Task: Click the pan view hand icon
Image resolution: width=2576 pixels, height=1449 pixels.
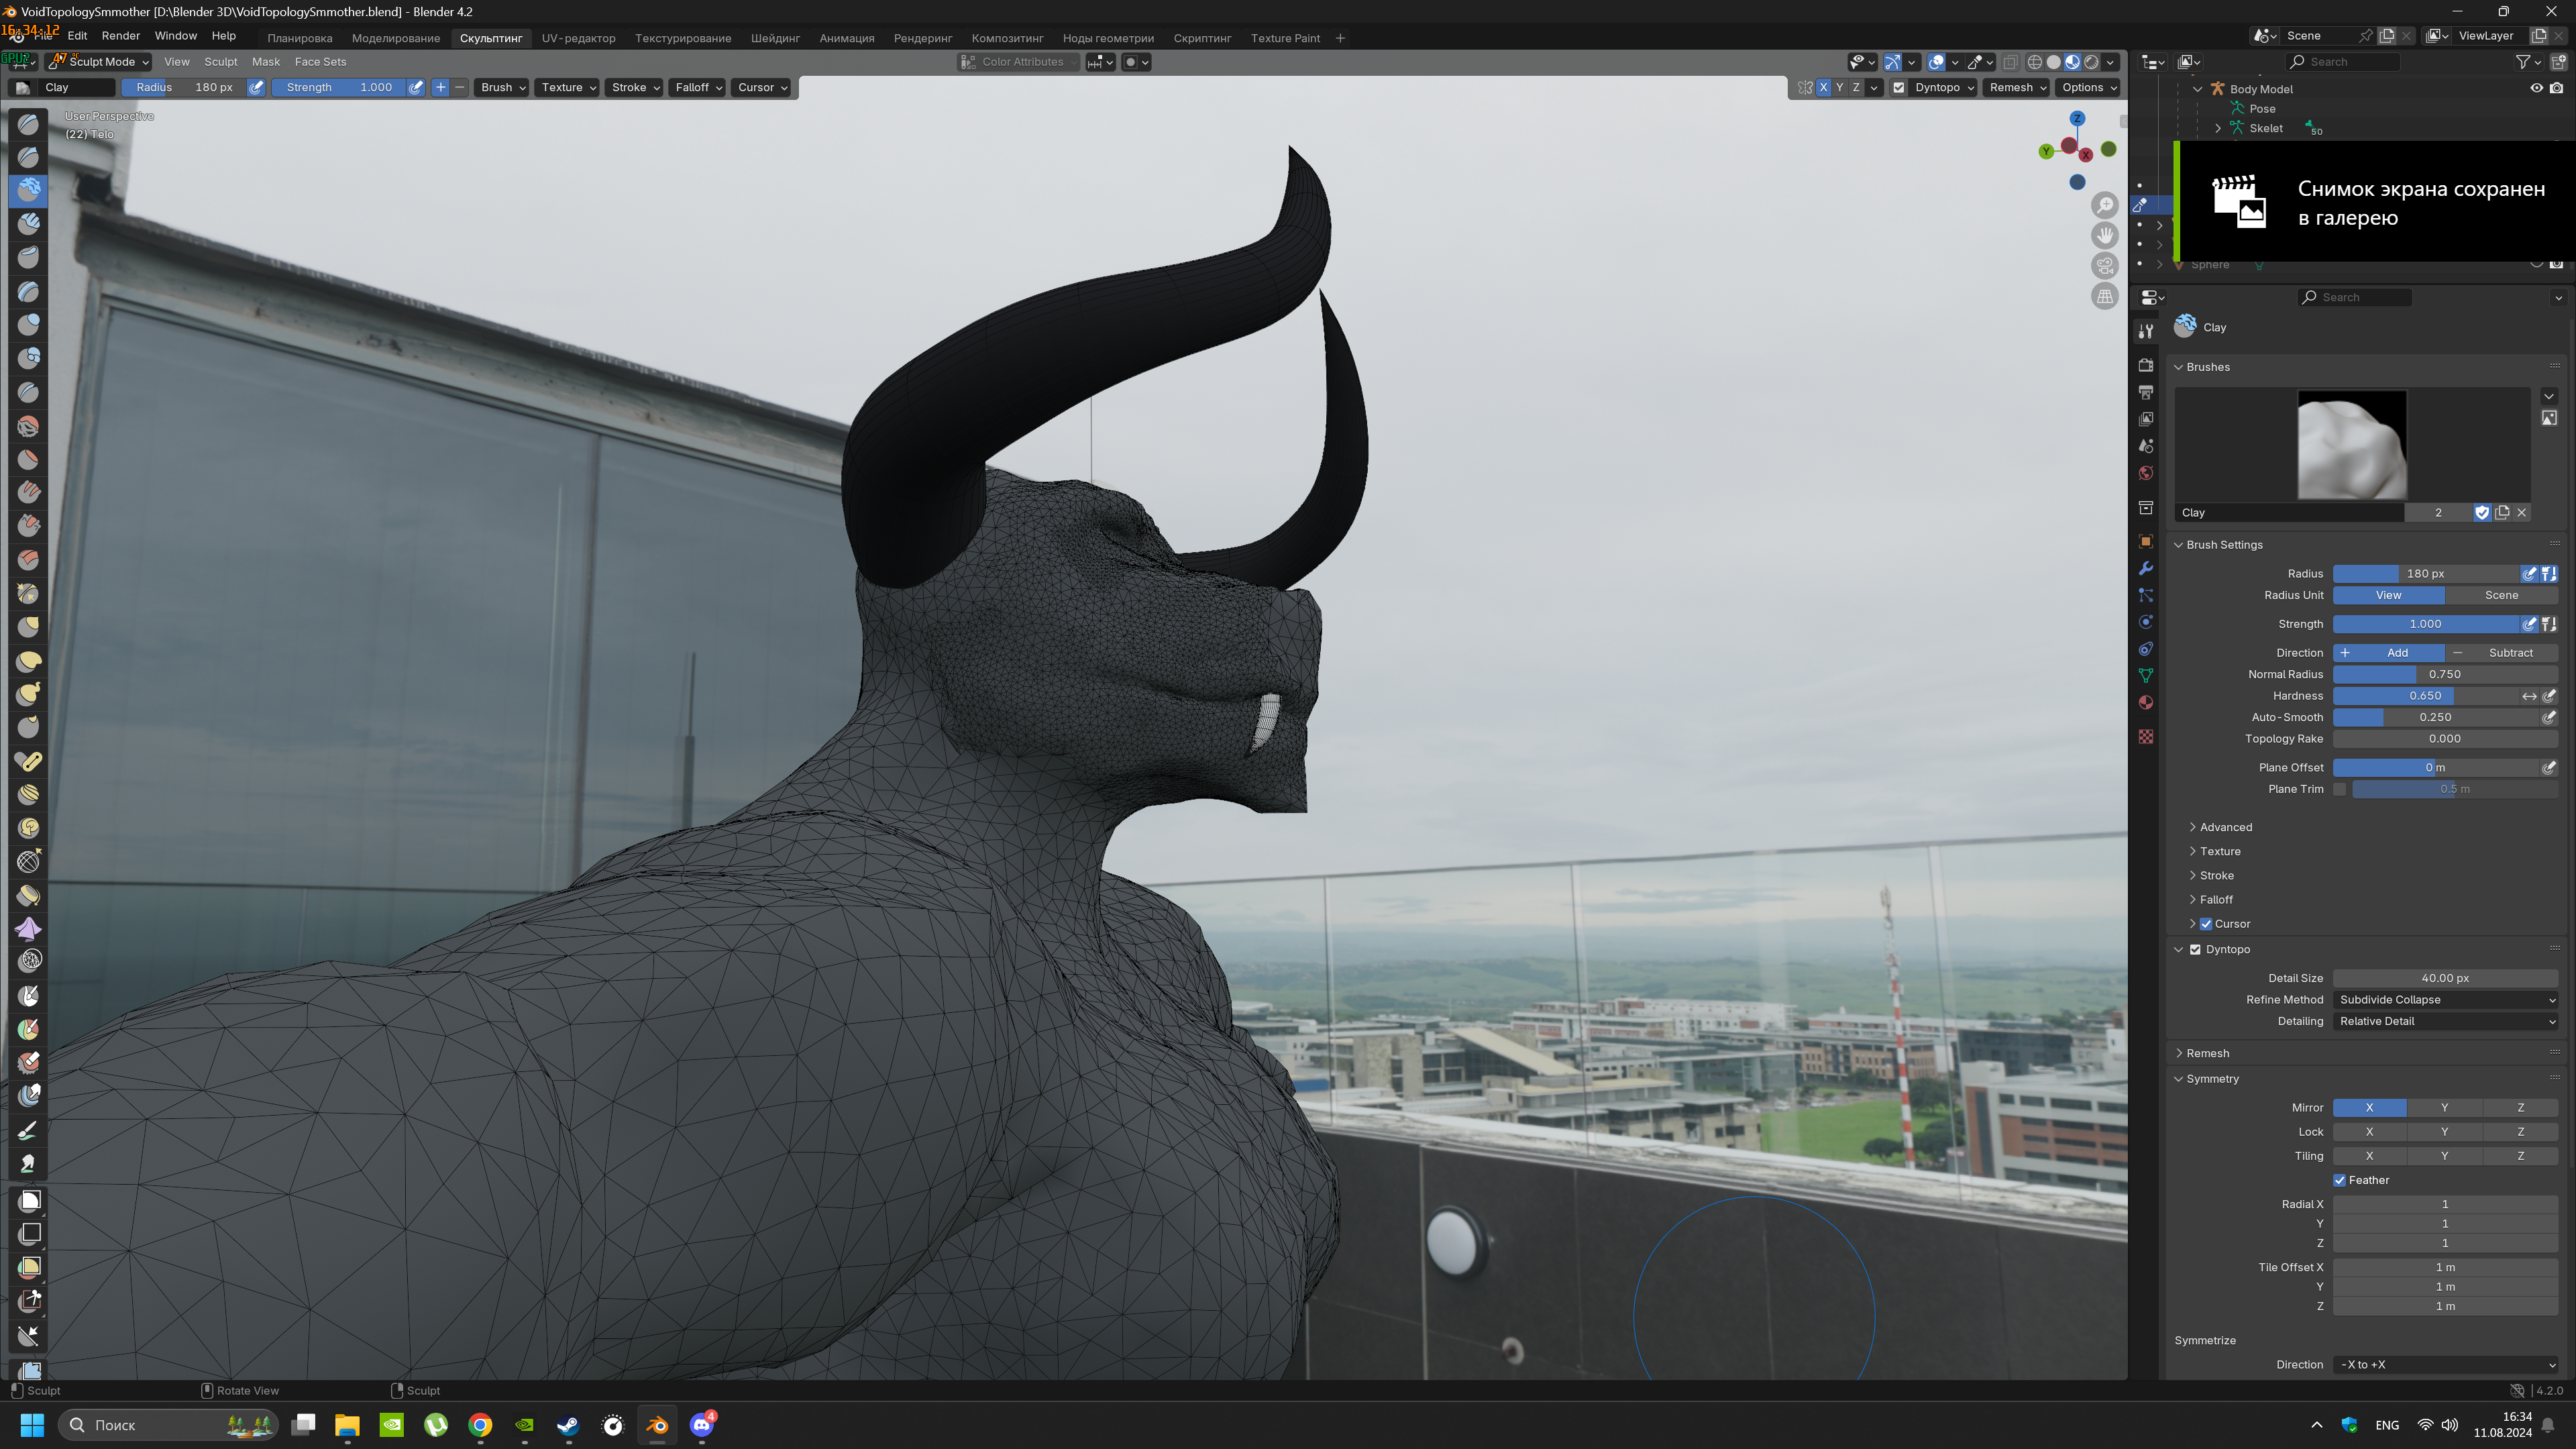Action: 2105,235
